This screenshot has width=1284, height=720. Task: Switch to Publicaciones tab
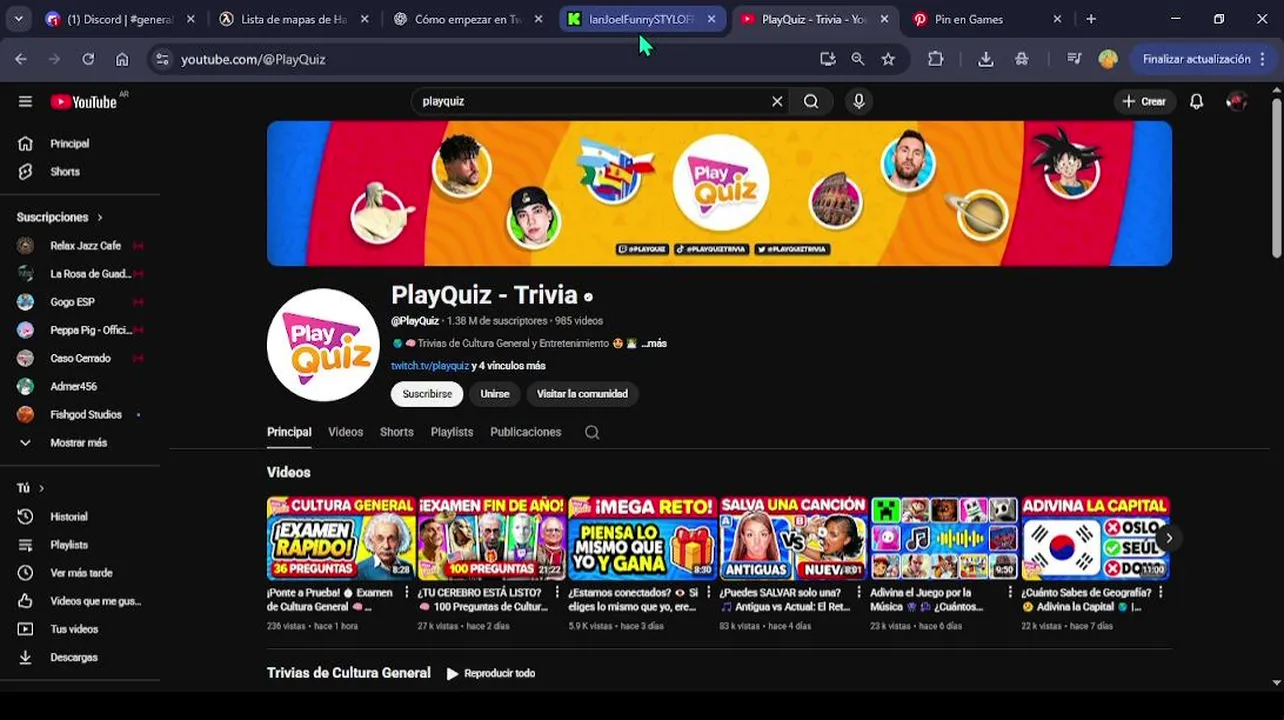coord(525,432)
